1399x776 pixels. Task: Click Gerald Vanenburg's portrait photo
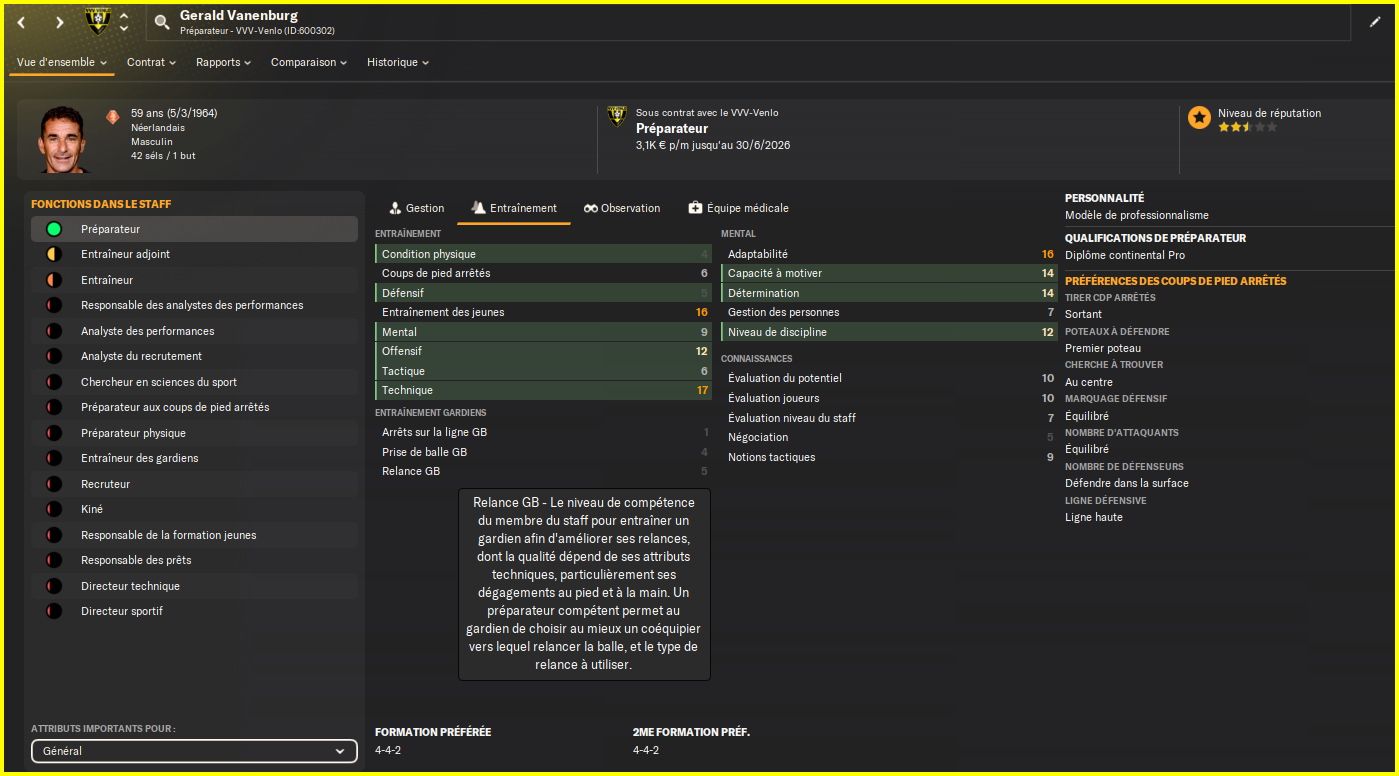[66, 139]
